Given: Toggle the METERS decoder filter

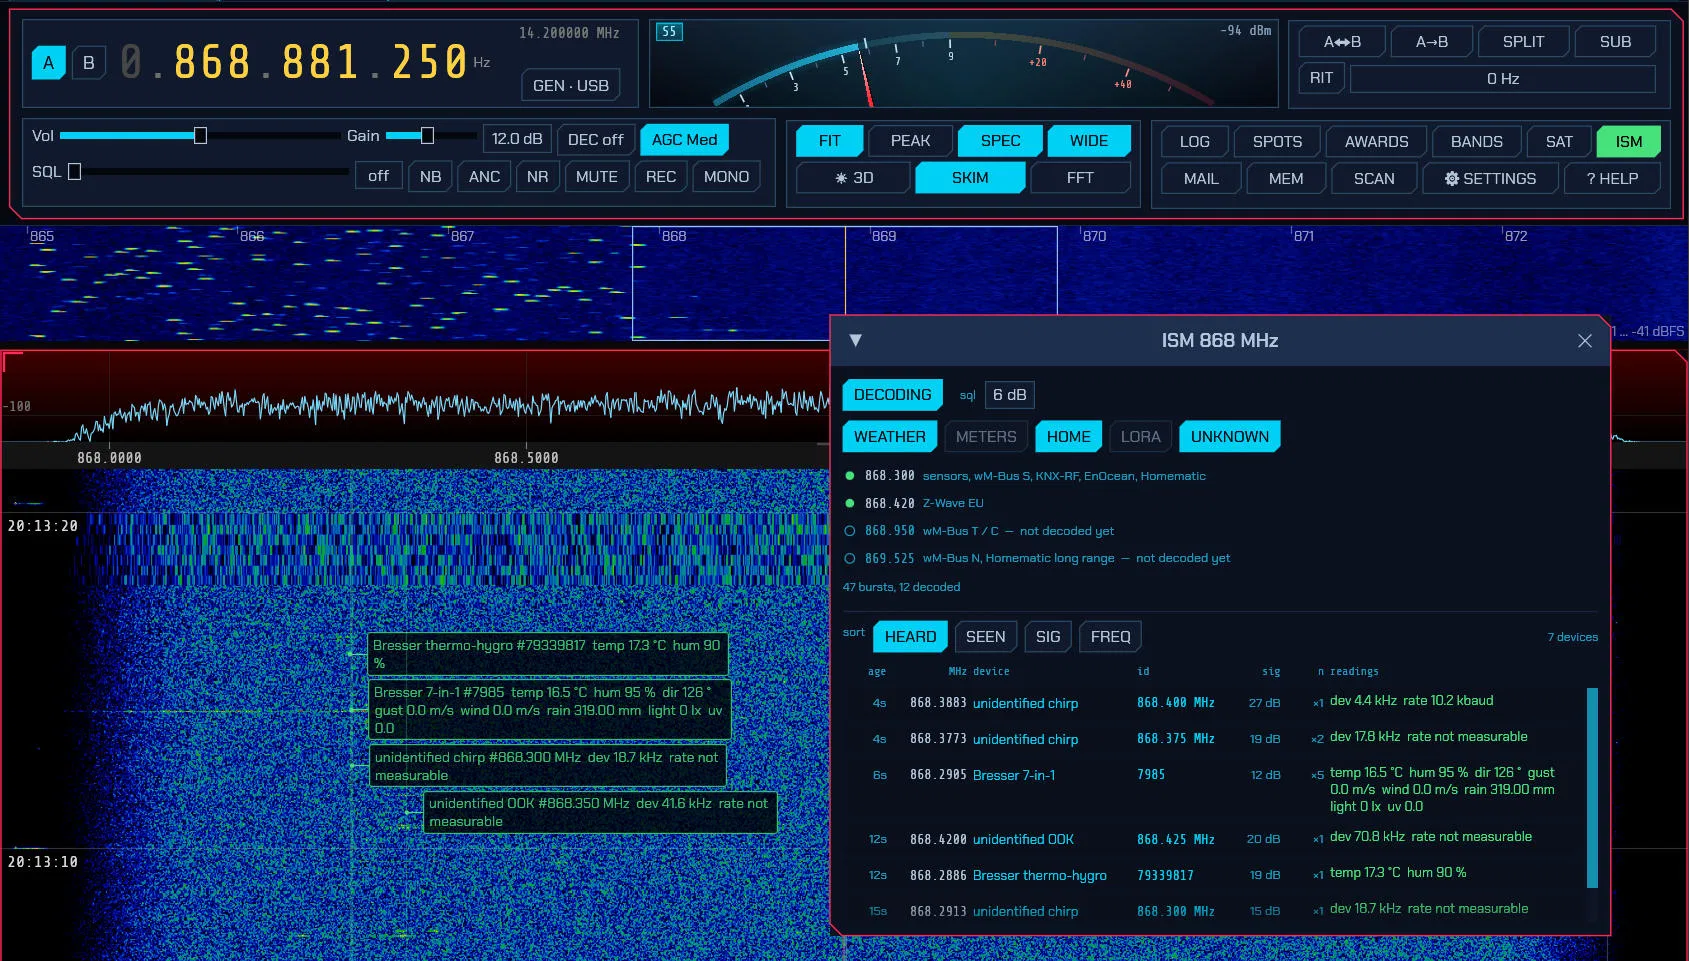Looking at the screenshot, I should click(x=985, y=437).
